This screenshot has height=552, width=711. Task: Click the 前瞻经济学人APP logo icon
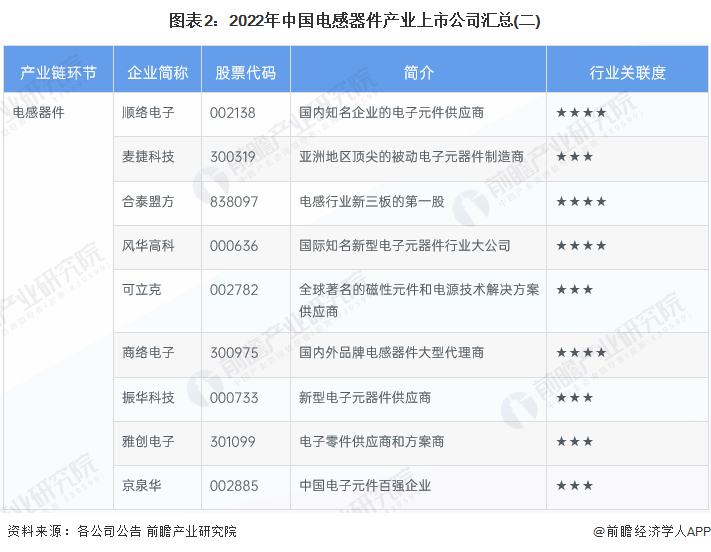point(584,531)
